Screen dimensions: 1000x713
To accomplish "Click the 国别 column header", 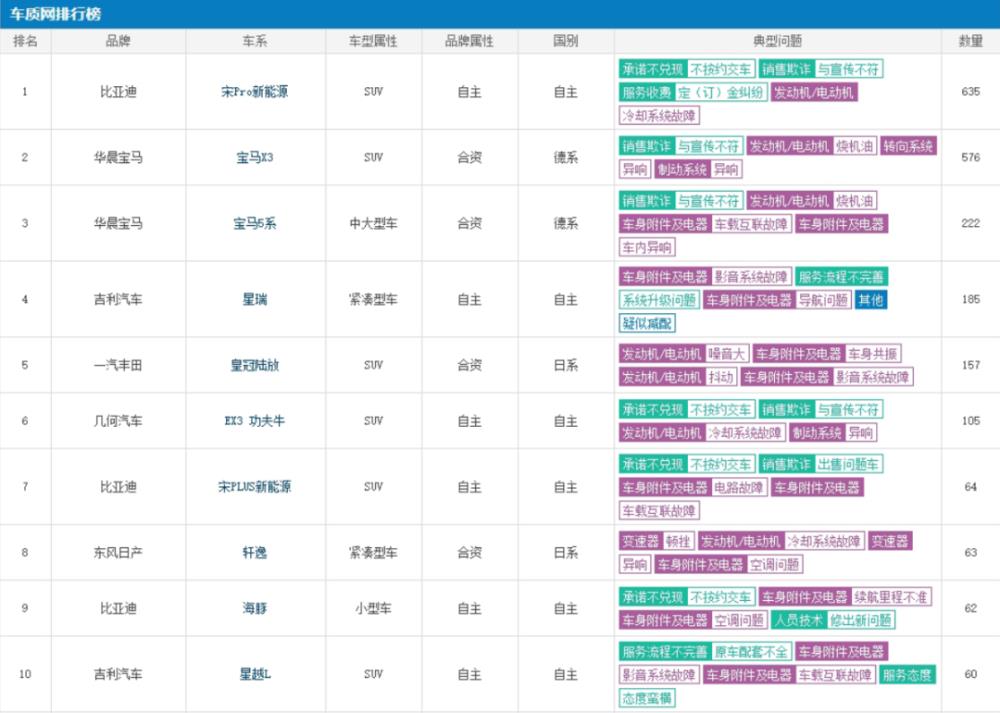I will tap(566, 41).
